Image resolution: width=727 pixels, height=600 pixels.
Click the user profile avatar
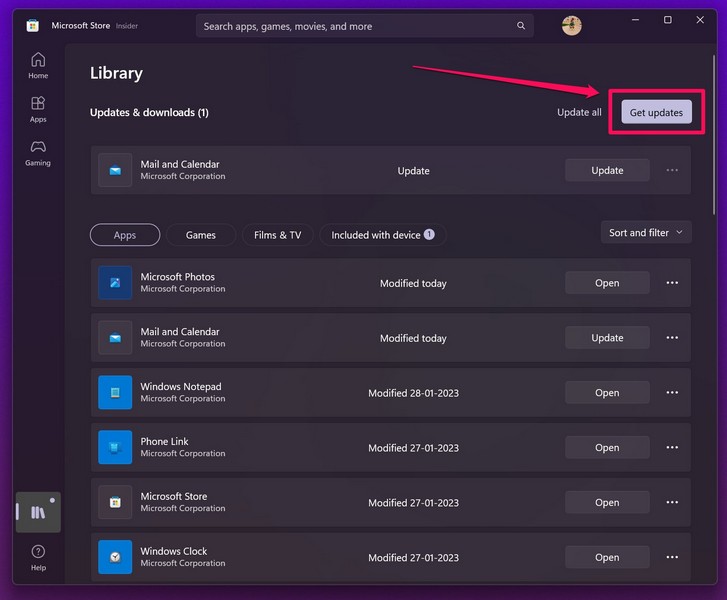(572, 26)
